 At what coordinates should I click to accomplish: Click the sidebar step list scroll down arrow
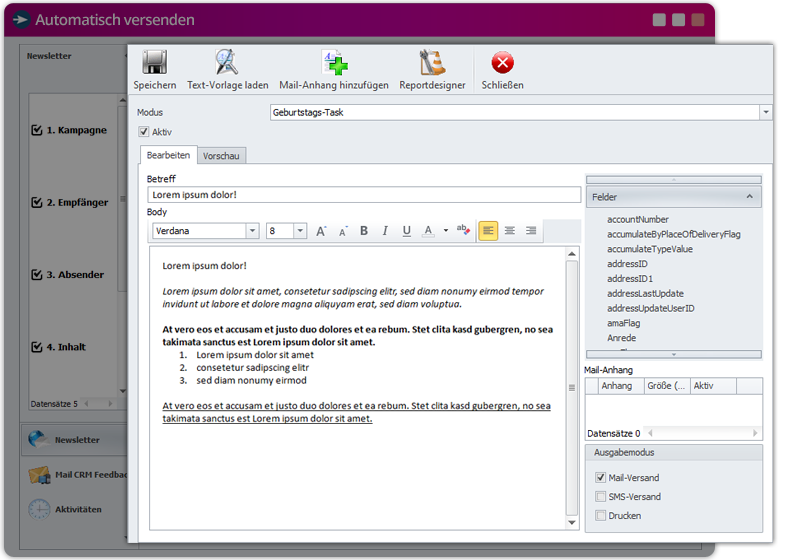[122, 391]
